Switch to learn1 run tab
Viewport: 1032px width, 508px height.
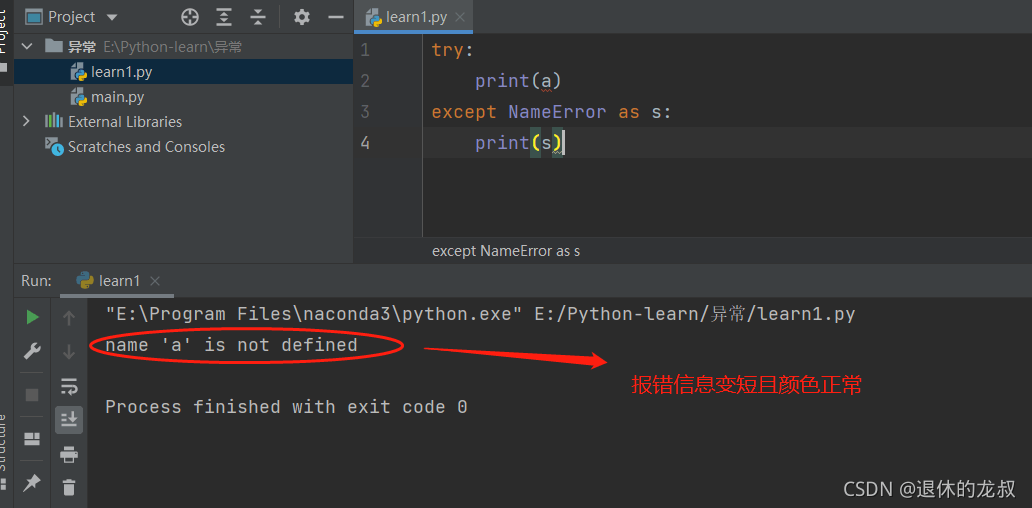pyautogui.click(x=119, y=281)
